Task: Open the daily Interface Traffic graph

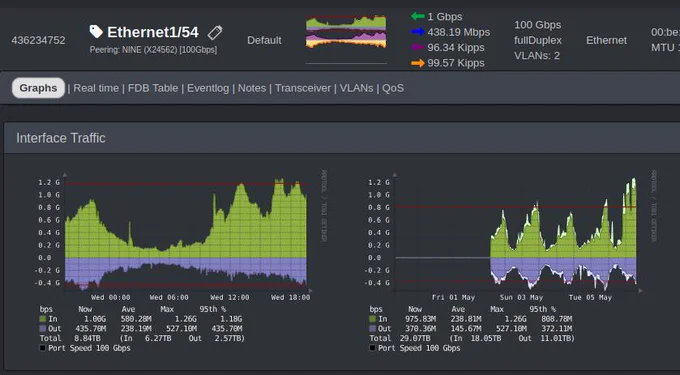Action: [x=182, y=260]
